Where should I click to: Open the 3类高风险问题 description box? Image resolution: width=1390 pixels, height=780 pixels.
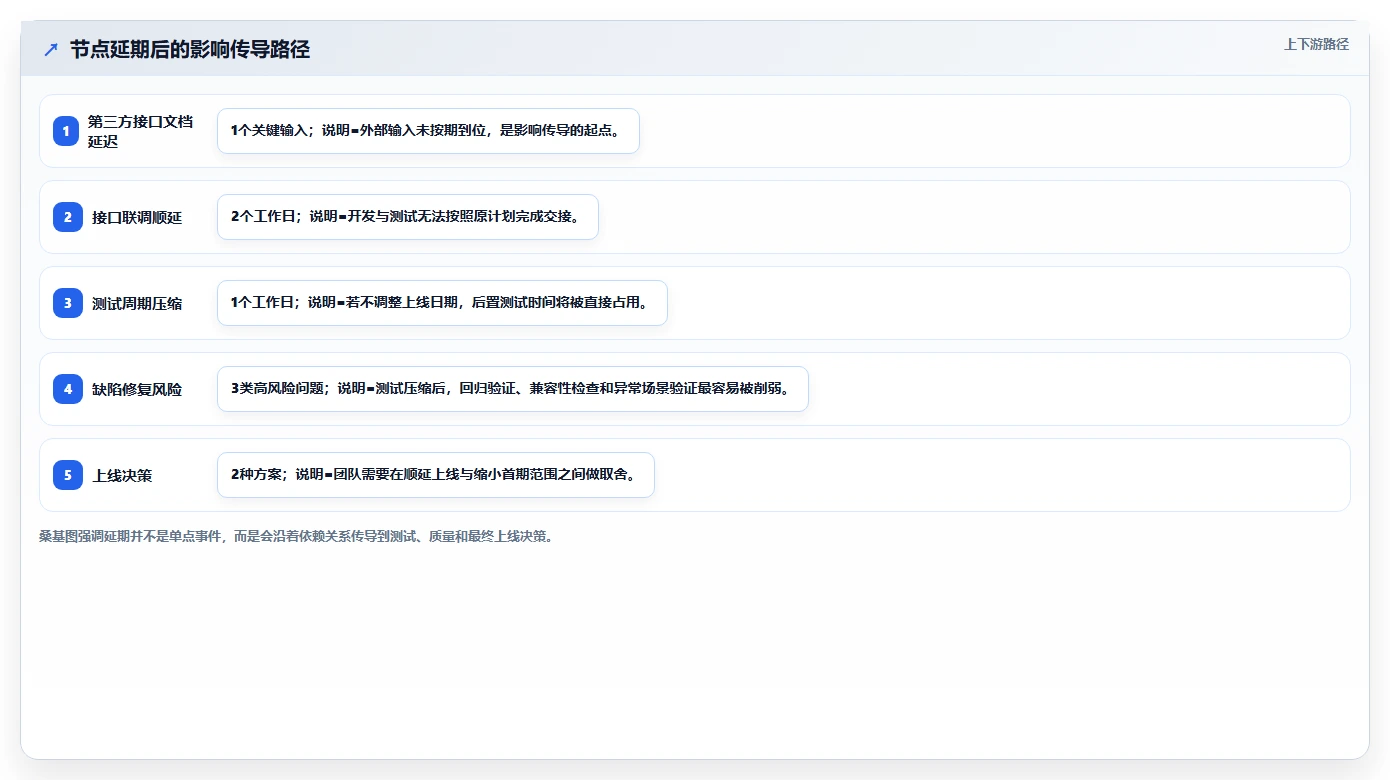point(513,389)
